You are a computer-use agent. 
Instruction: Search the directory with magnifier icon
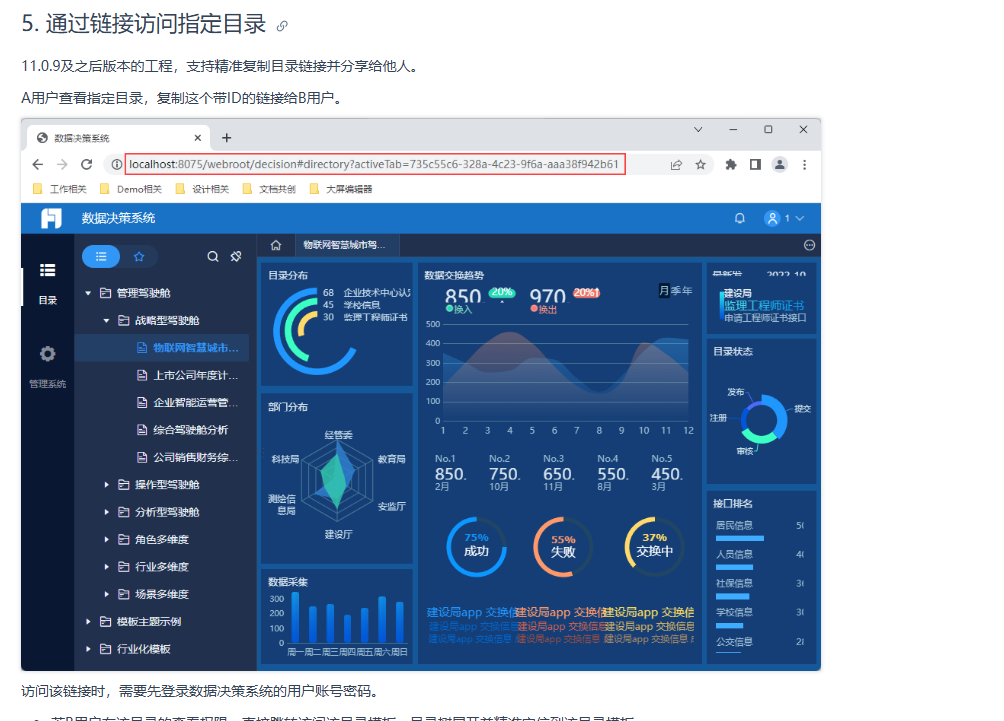click(213, 257)
